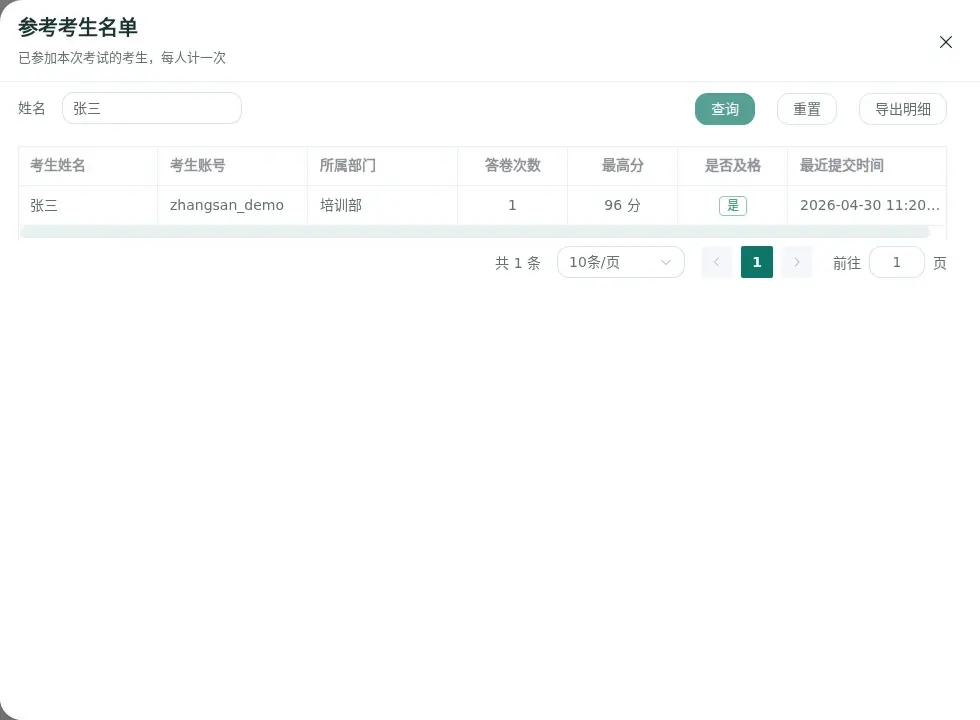Focus the 前往 page jump input
This screenshot has width=980, height=720.
(x=897, y=262)
